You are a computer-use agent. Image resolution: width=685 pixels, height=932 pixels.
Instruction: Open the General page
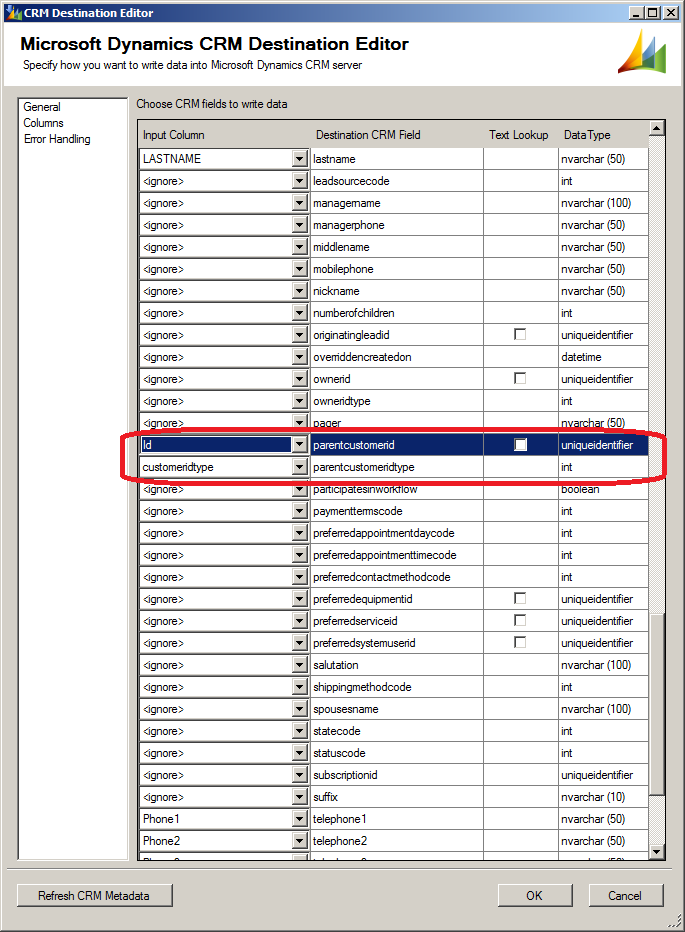click(42, 107)
